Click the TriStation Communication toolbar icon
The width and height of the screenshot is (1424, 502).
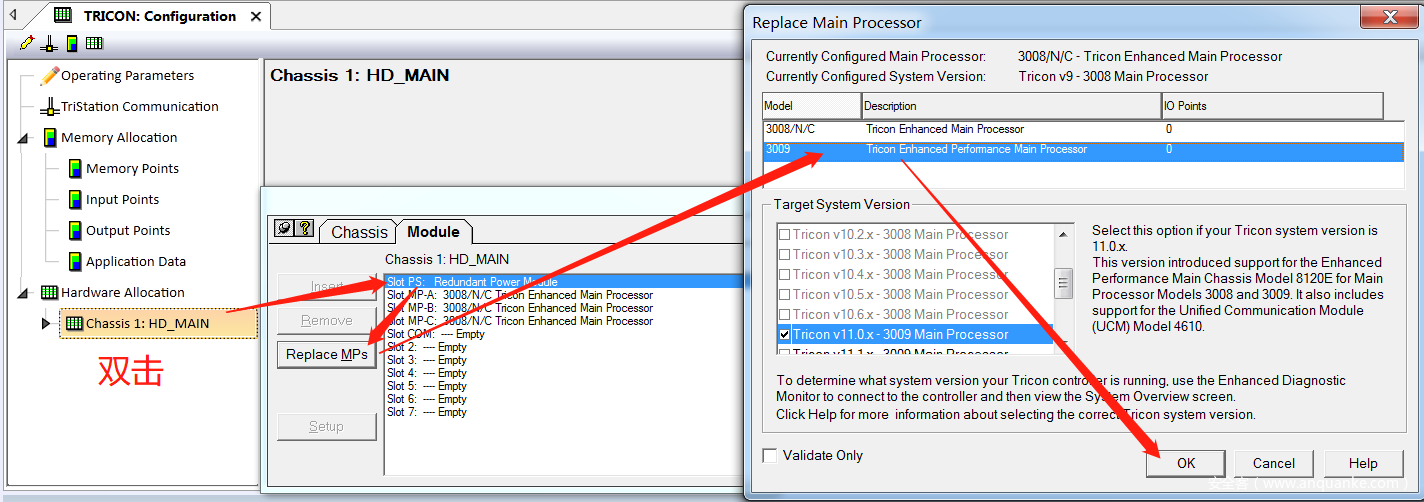[49, 43]
